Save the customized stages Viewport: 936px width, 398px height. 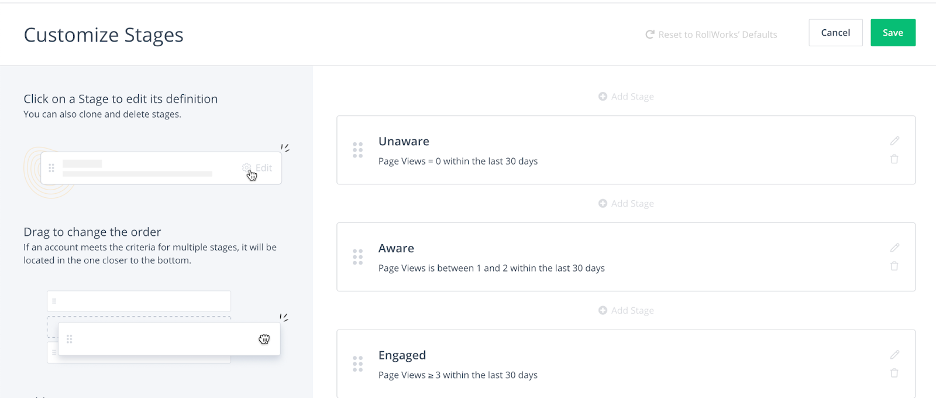point(893,33)
